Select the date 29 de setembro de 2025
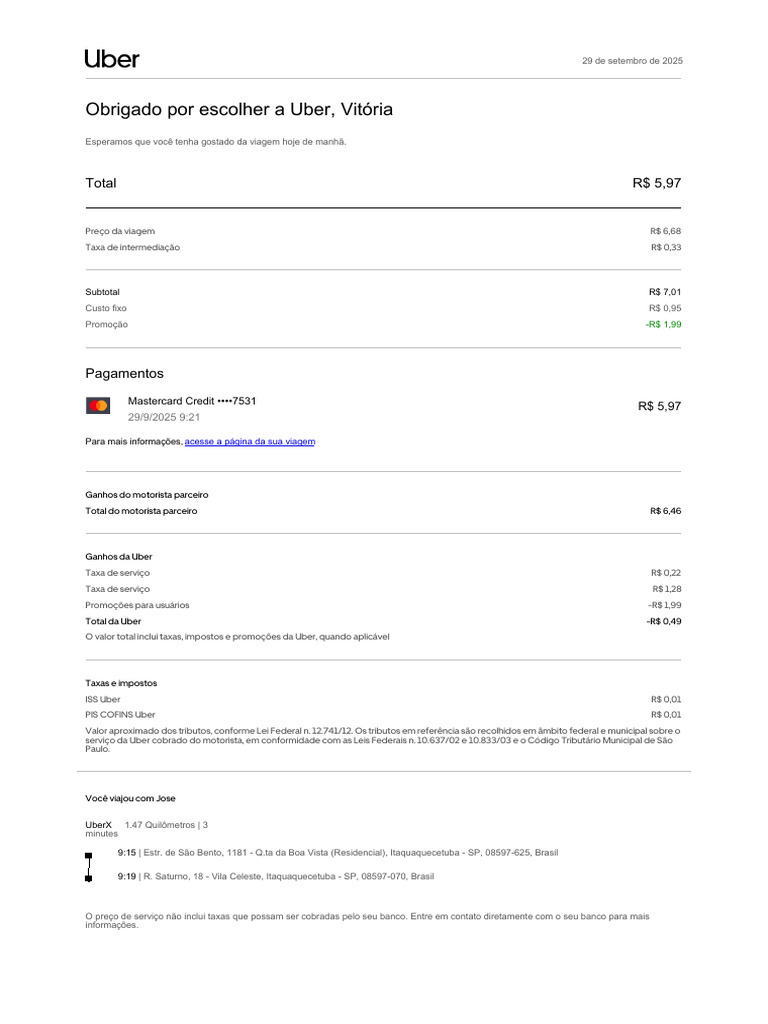The width and height of the screenshot is (768, 1024). click(x=632, y=61)
